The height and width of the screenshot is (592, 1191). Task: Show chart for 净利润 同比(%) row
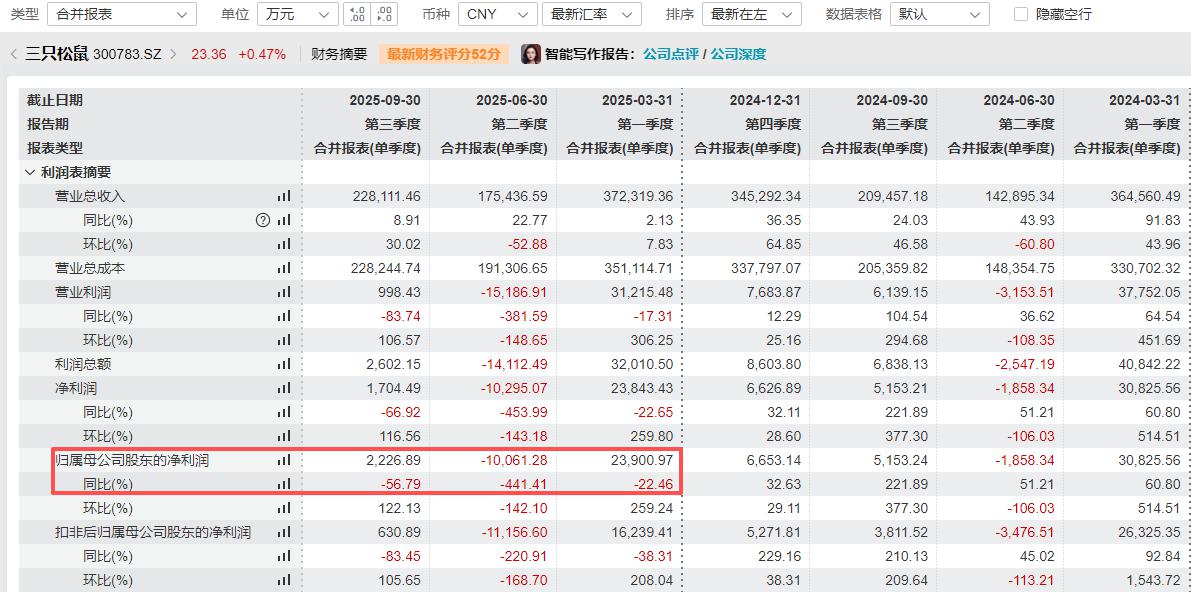click(x=284, y=412)
